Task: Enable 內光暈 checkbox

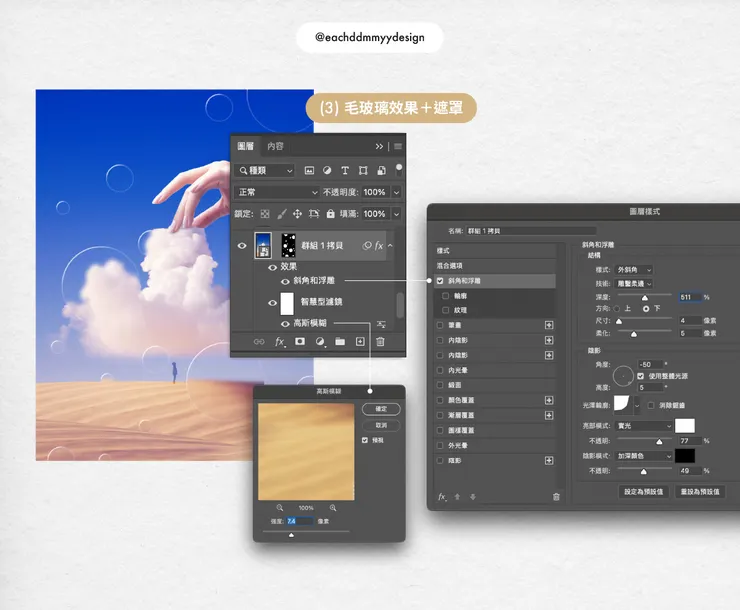Action: 440,370
